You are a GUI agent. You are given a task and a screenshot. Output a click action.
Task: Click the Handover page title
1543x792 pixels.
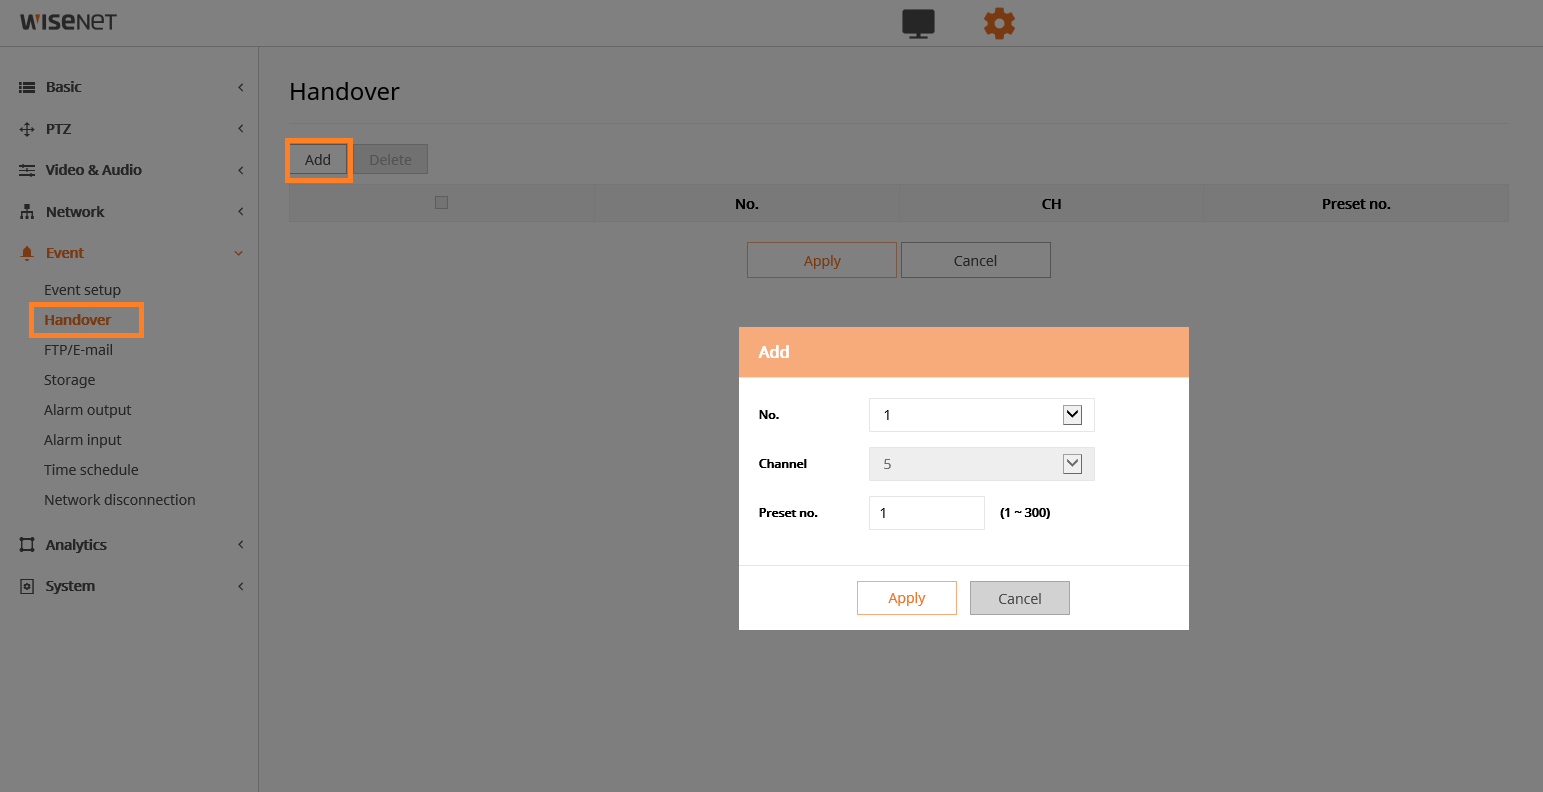[344, 92]
